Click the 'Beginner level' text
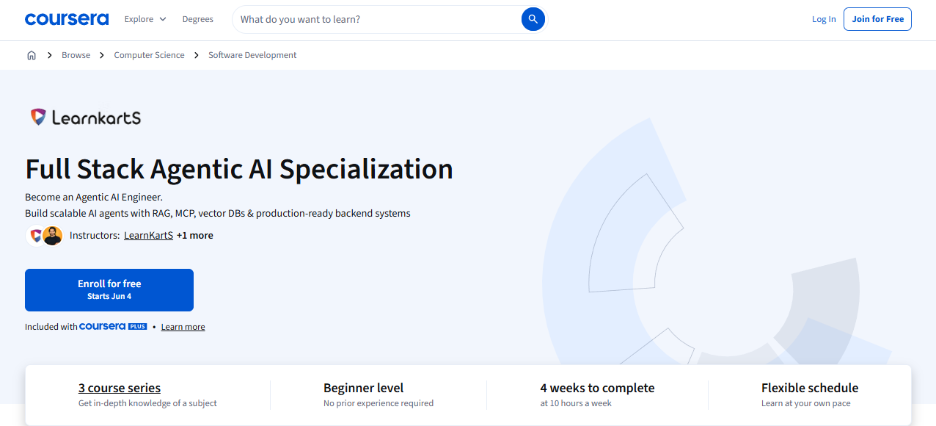936x426 pixels. [x=364, y=388]
